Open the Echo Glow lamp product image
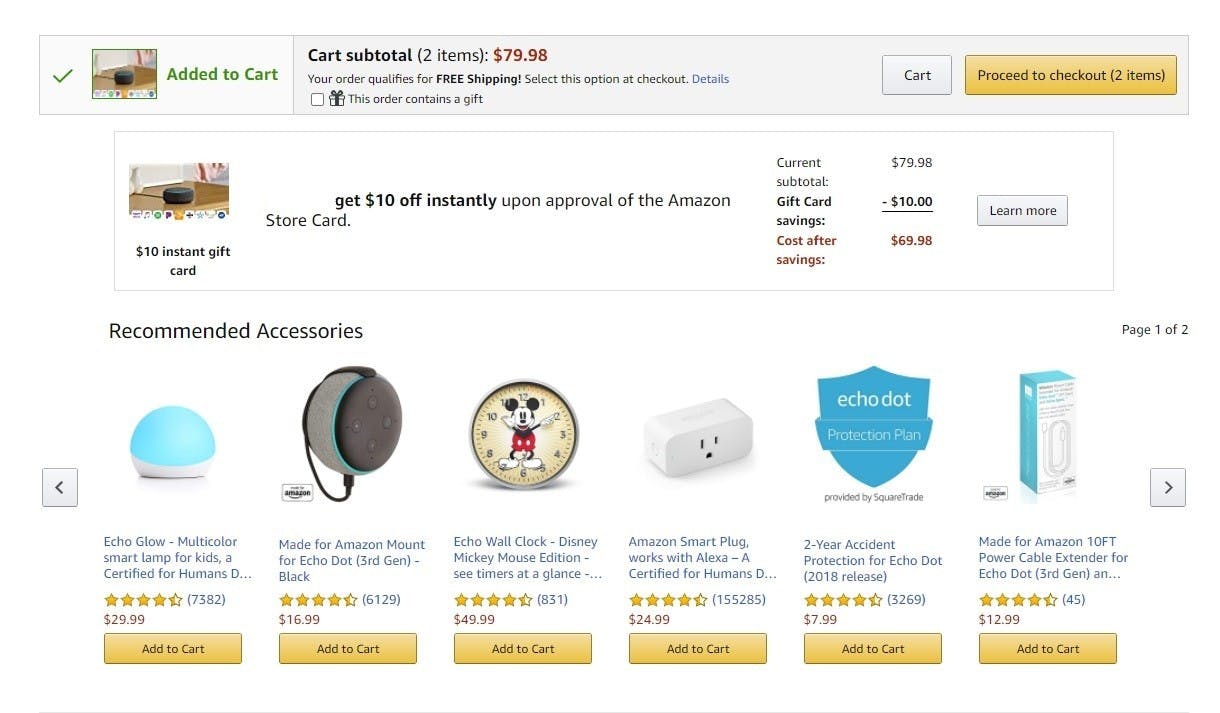Viewport: 1220px width, 713px height. [172, 442]
